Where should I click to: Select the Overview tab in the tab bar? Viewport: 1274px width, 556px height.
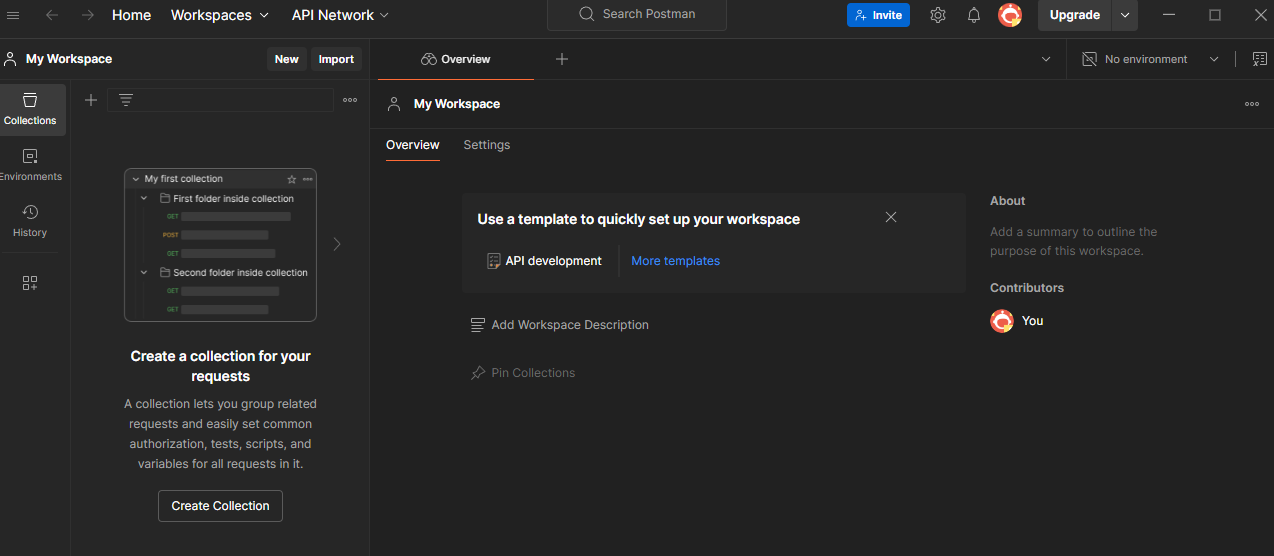tap(456, 59)
